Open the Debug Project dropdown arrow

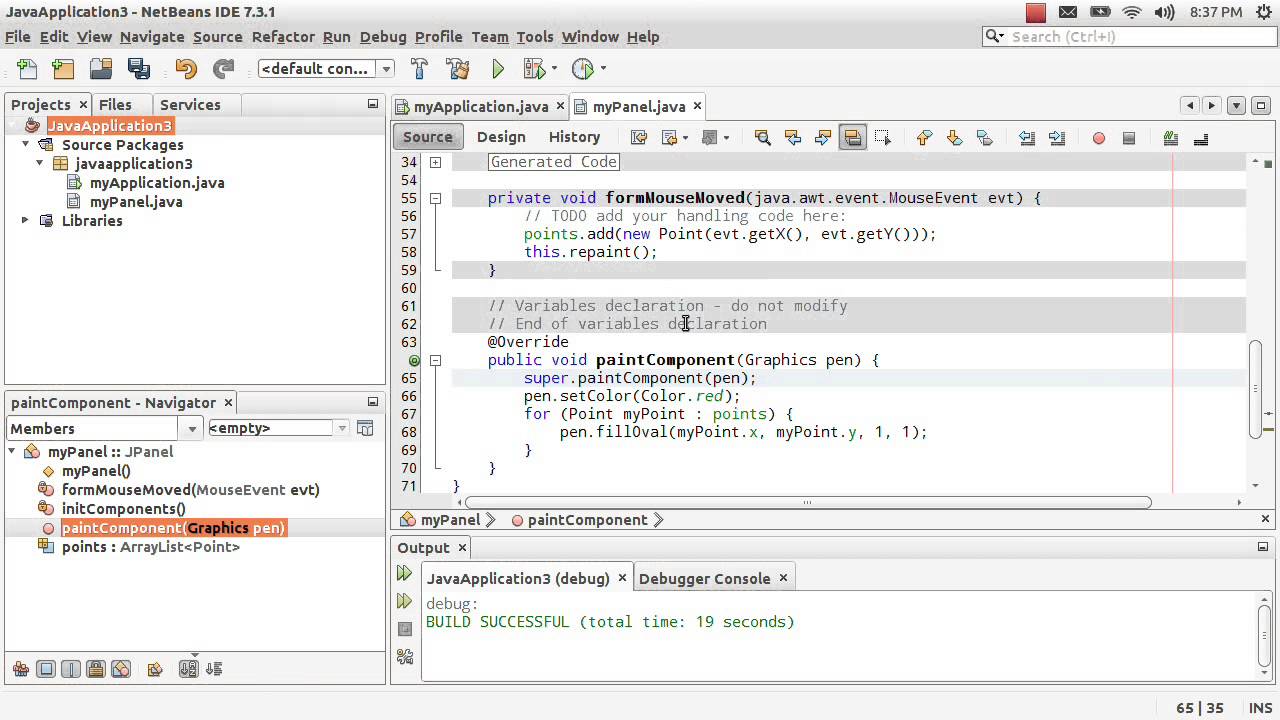tap(554, 69)
